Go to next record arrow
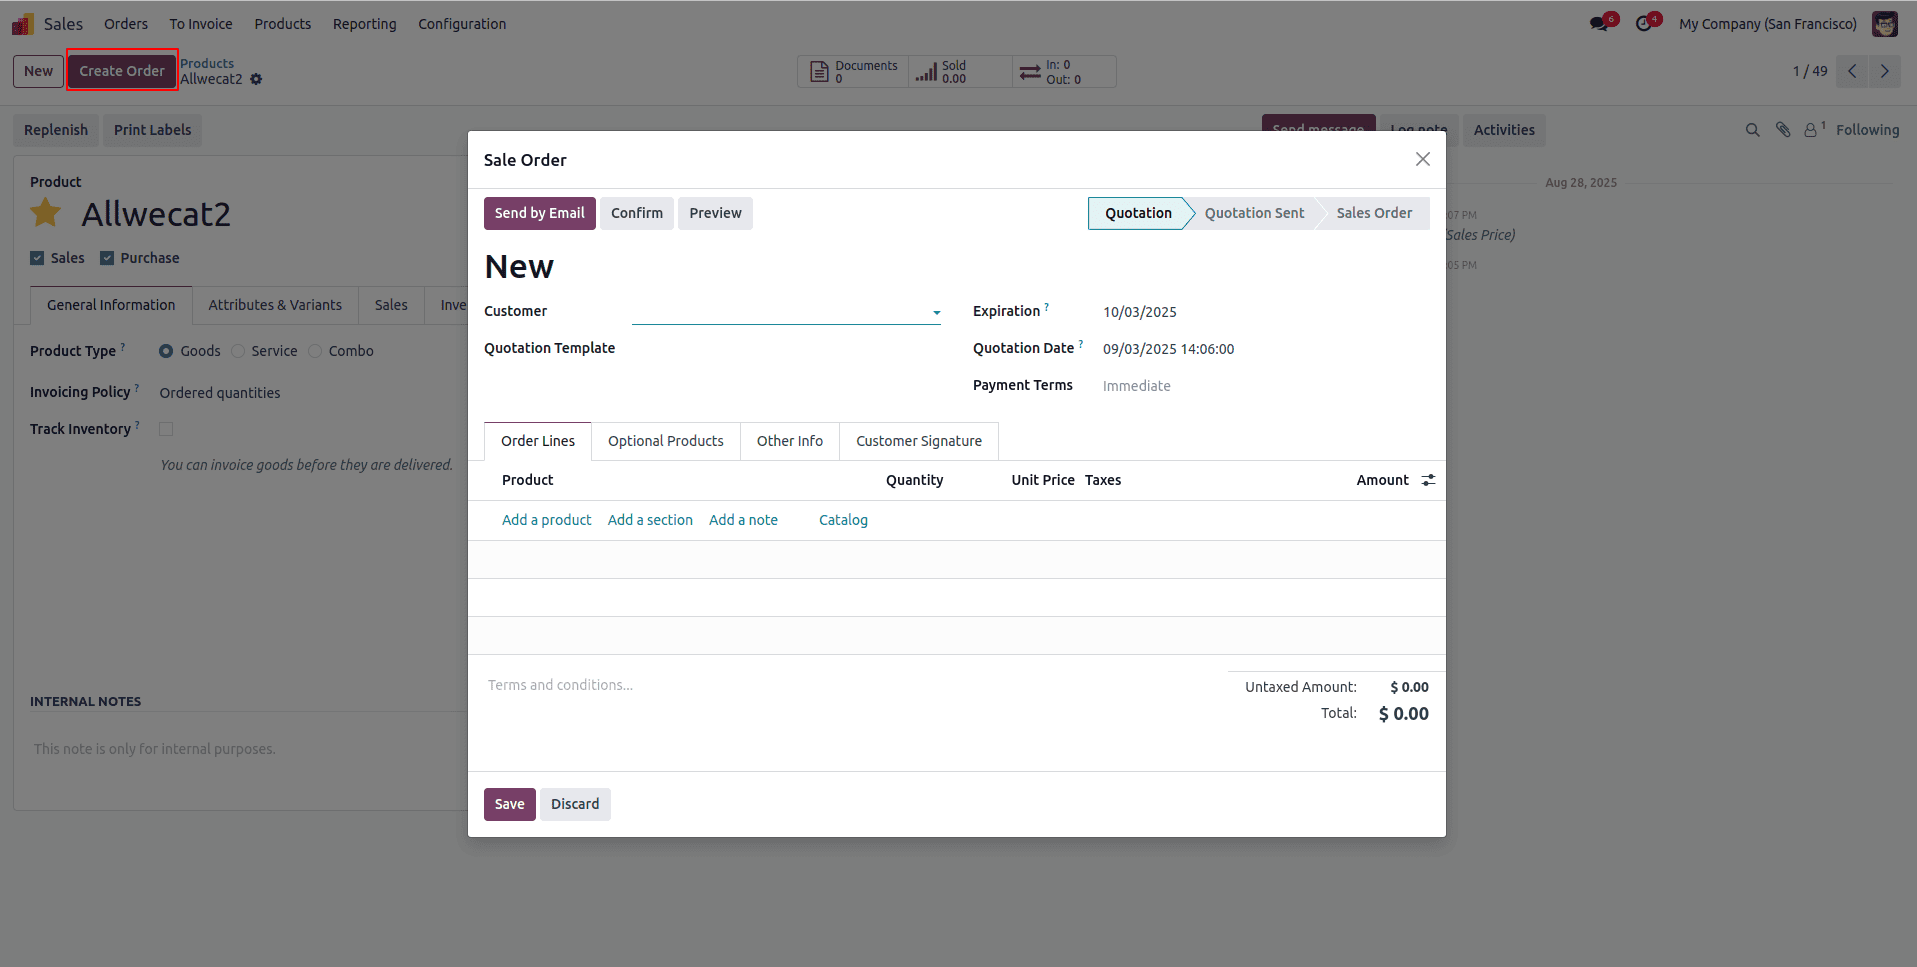1917x967 pixels. 1884,71
